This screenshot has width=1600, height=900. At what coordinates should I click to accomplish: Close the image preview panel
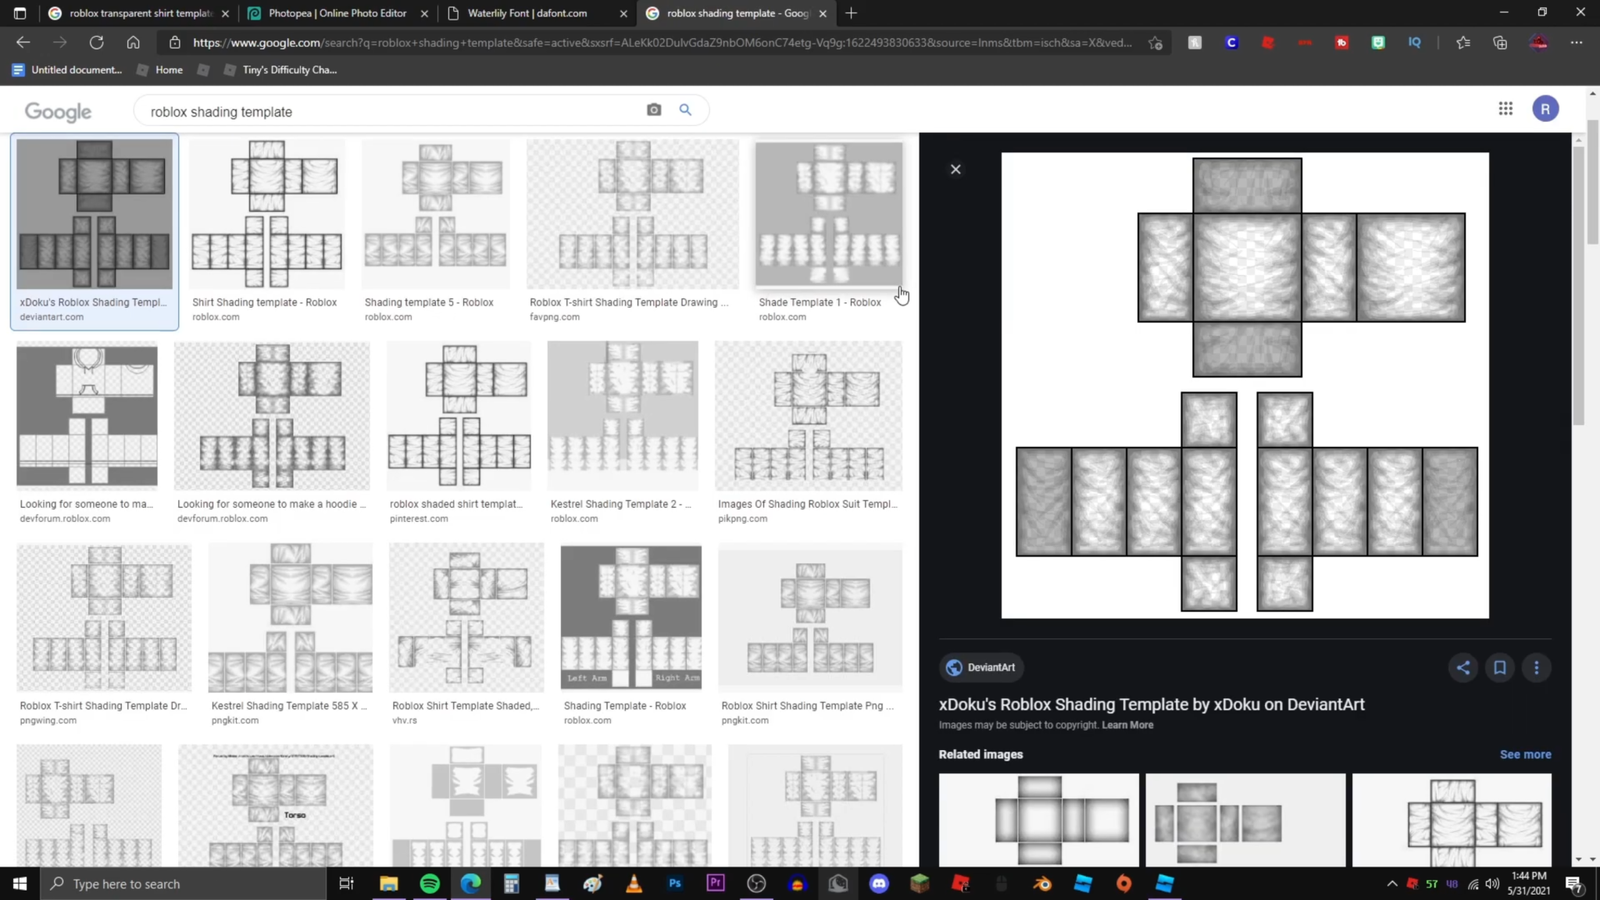point(955,169)
